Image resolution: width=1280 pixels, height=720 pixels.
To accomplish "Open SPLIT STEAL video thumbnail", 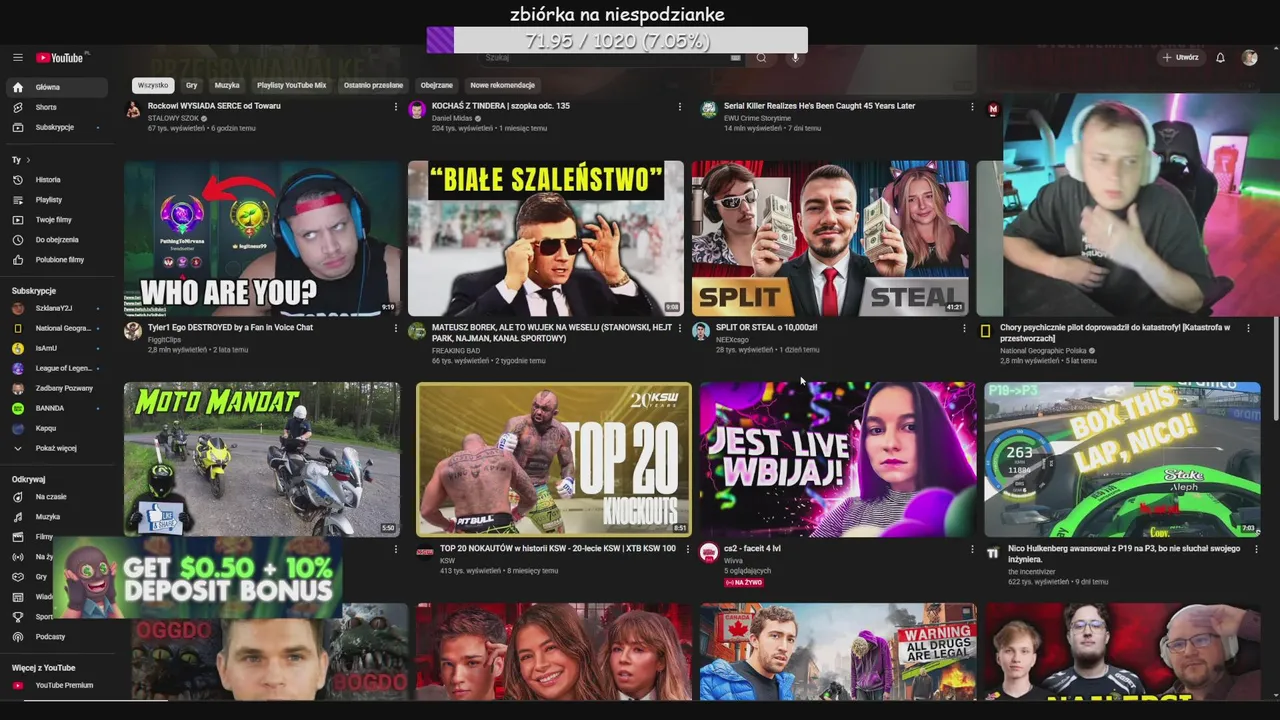I will pos(830,238).
